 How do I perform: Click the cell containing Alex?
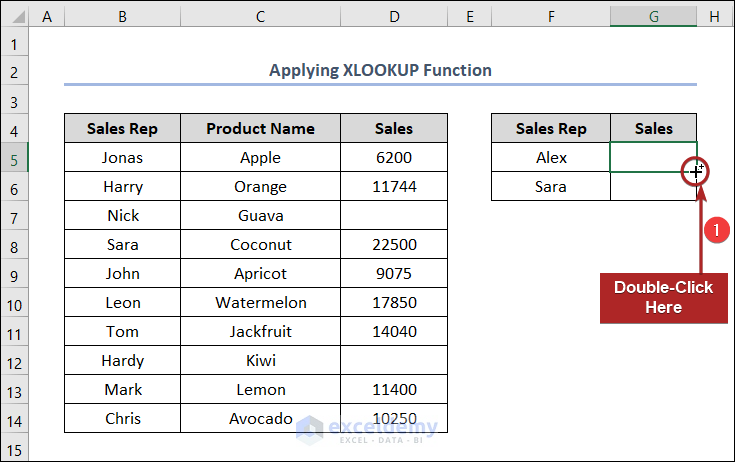[x=551, y=157]
